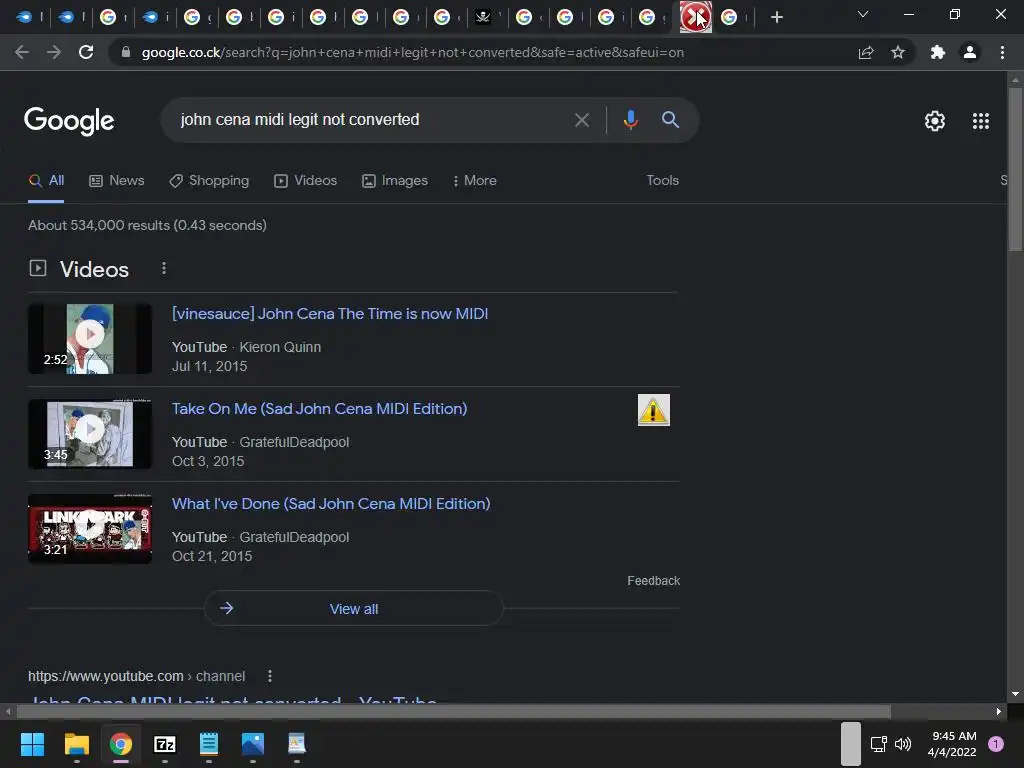The image size is (1024, 768).
Task: Switch to Shopping results
Action: (x=209, y=181)
